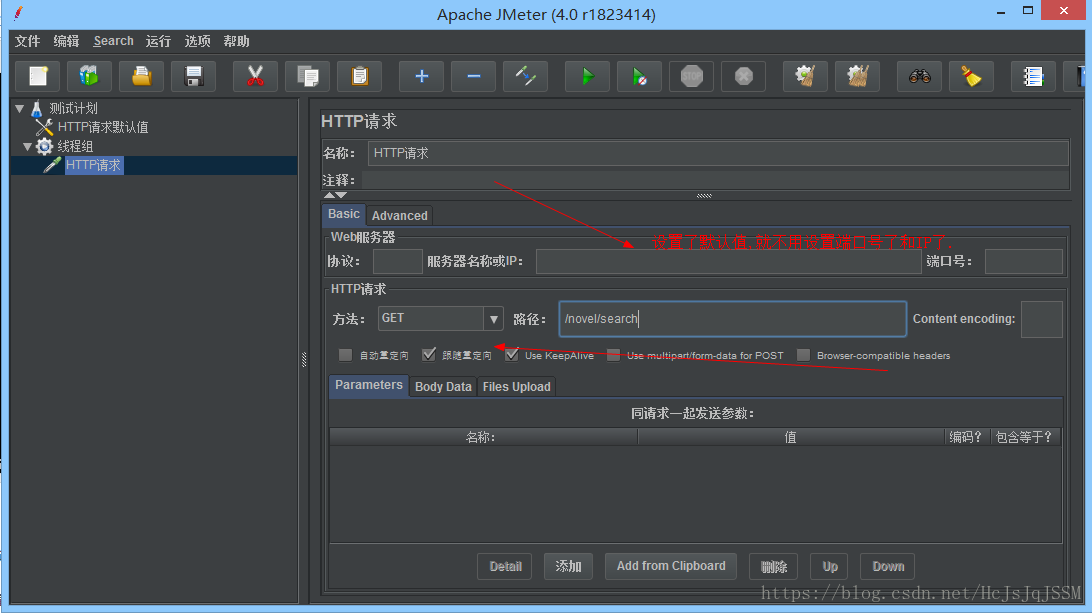Check Browser-compatible headers option

(x=804, y=355)
